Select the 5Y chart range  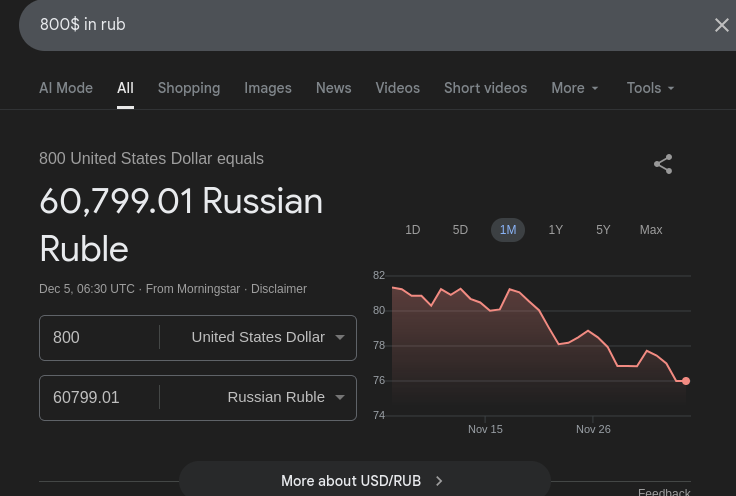click(x=603, y=230)
